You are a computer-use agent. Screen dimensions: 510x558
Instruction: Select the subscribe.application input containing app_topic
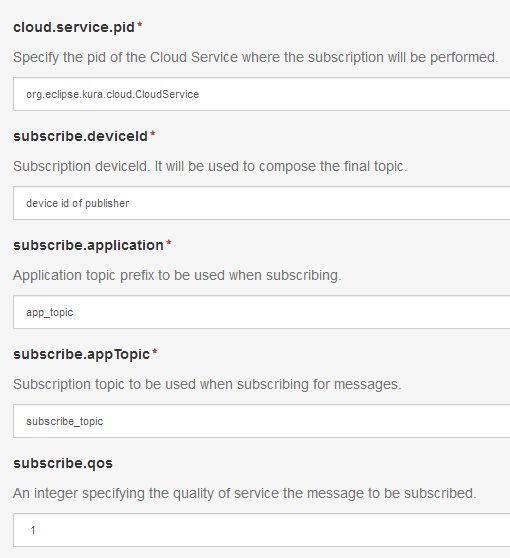click(262, 312)
